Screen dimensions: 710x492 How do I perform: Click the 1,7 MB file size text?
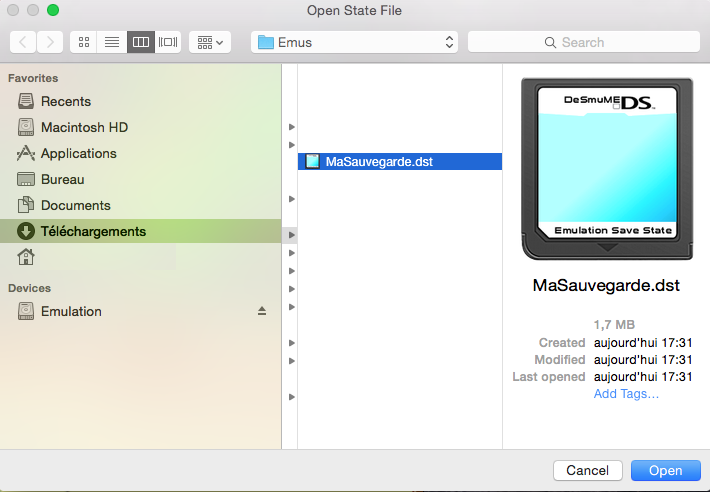(614, 325)
